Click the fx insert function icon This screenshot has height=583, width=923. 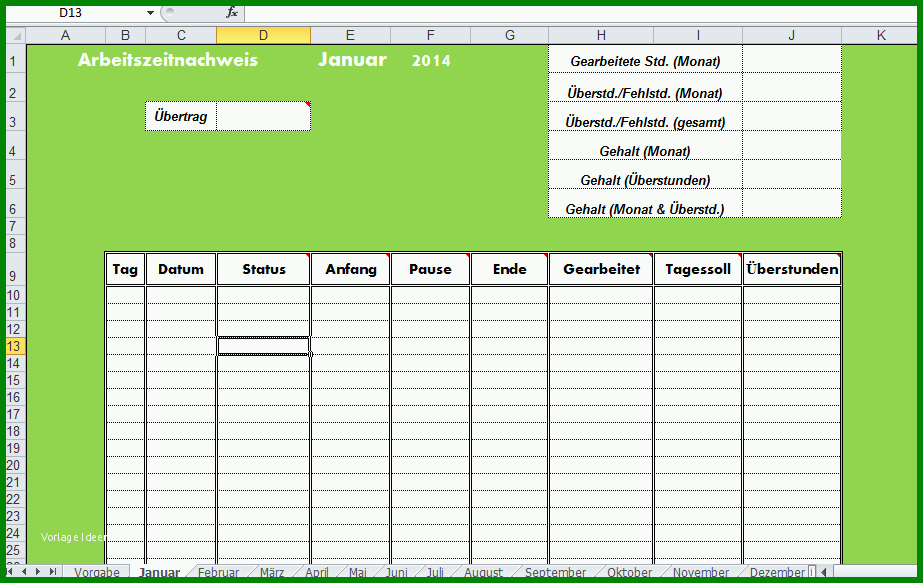click(x=232, y=12)
